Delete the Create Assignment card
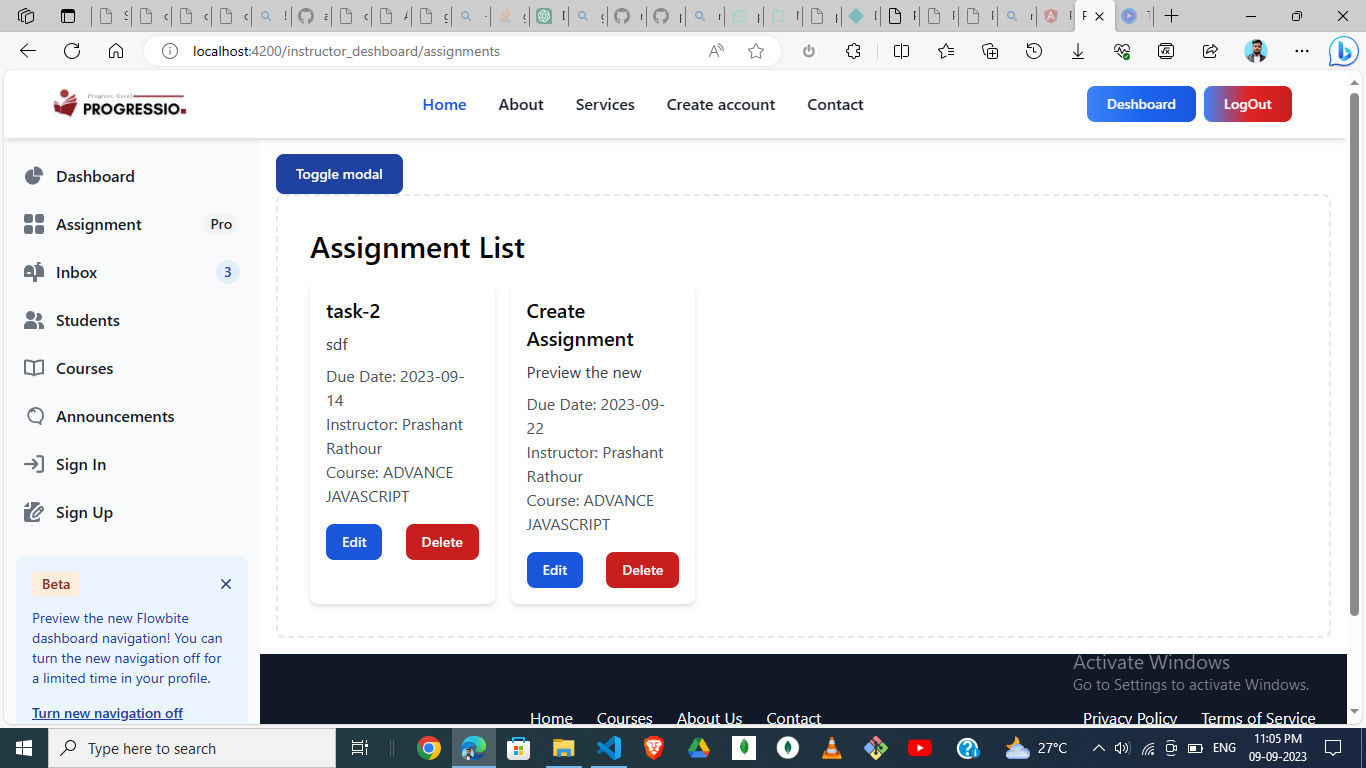 click(642, 570)
